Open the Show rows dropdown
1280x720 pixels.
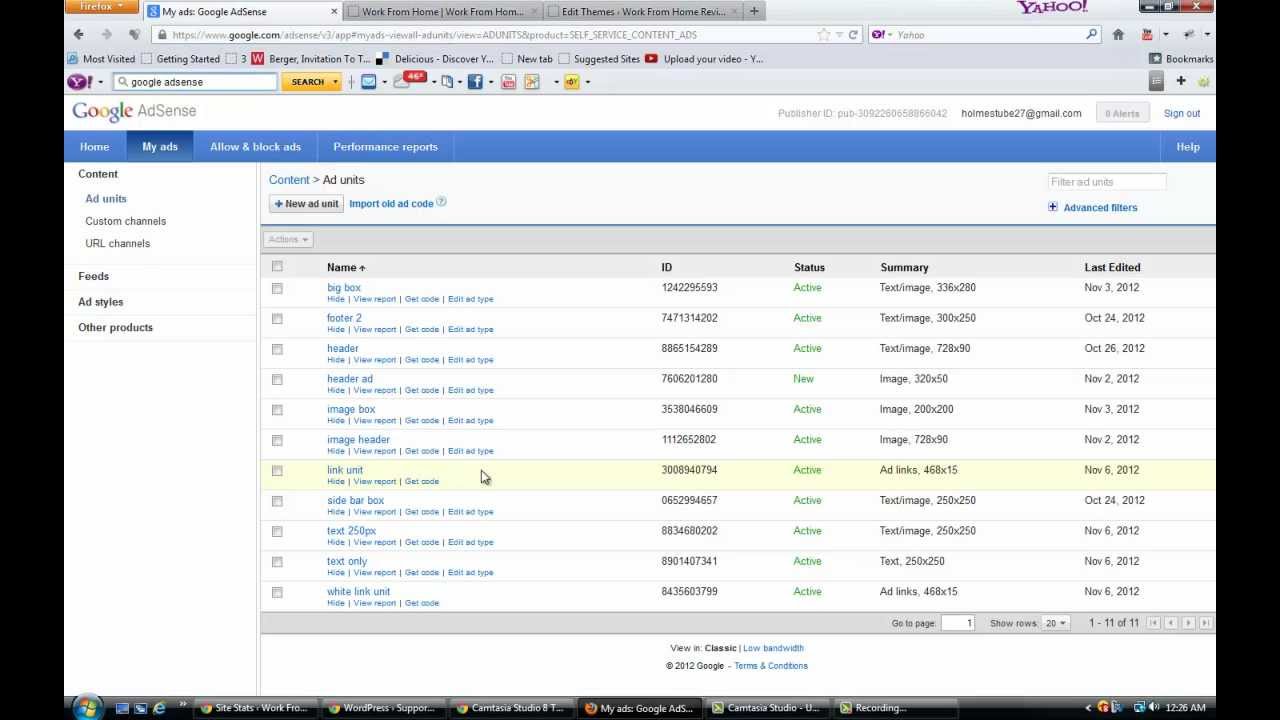click(x=1055, y=623)
